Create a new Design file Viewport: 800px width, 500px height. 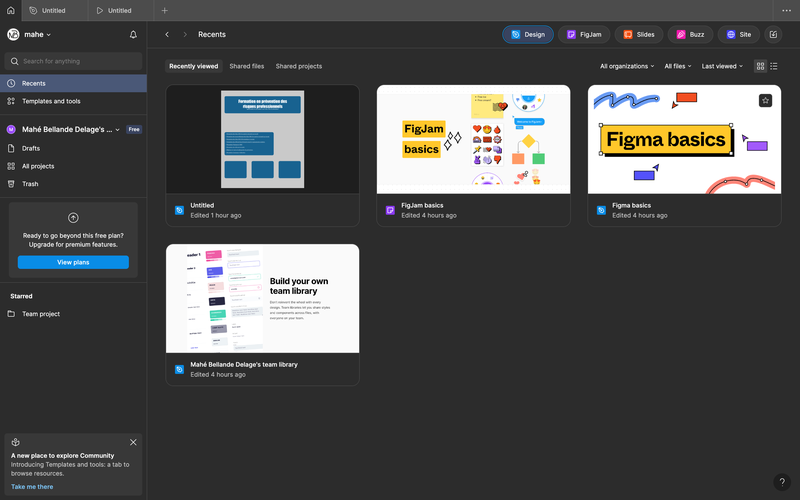(x=528, y=35)
